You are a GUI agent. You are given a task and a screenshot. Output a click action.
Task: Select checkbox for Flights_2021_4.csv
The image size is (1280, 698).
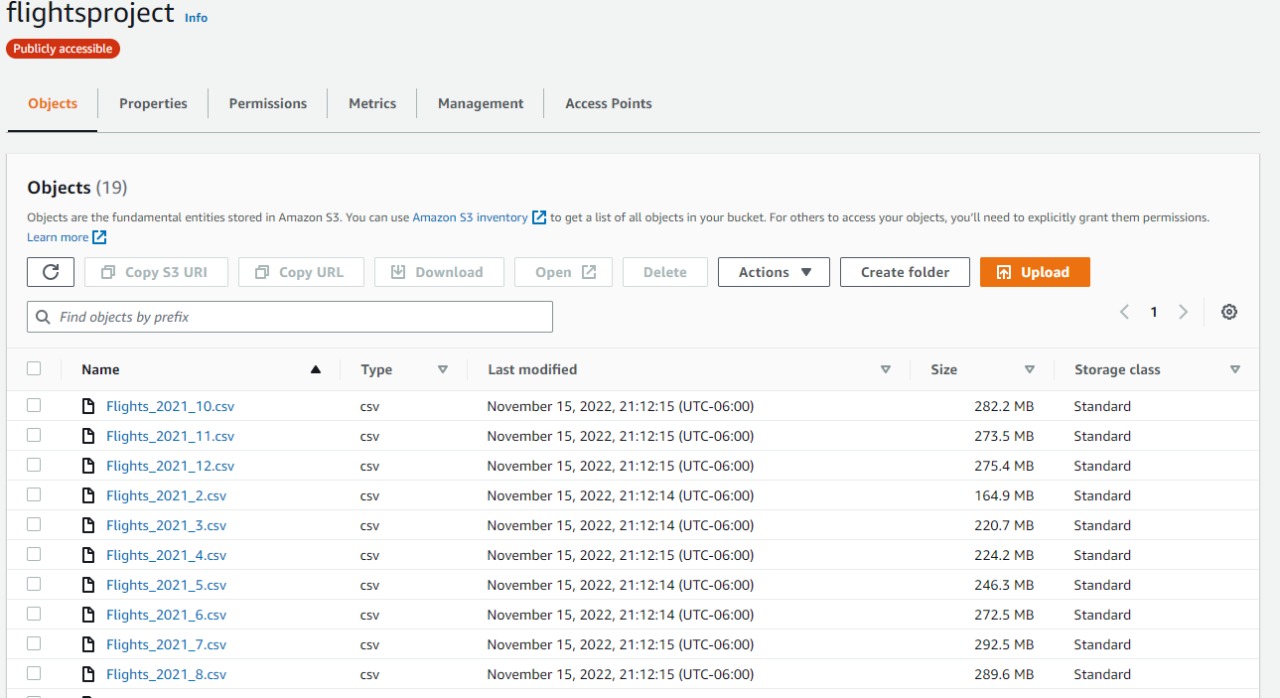(34, 554)
